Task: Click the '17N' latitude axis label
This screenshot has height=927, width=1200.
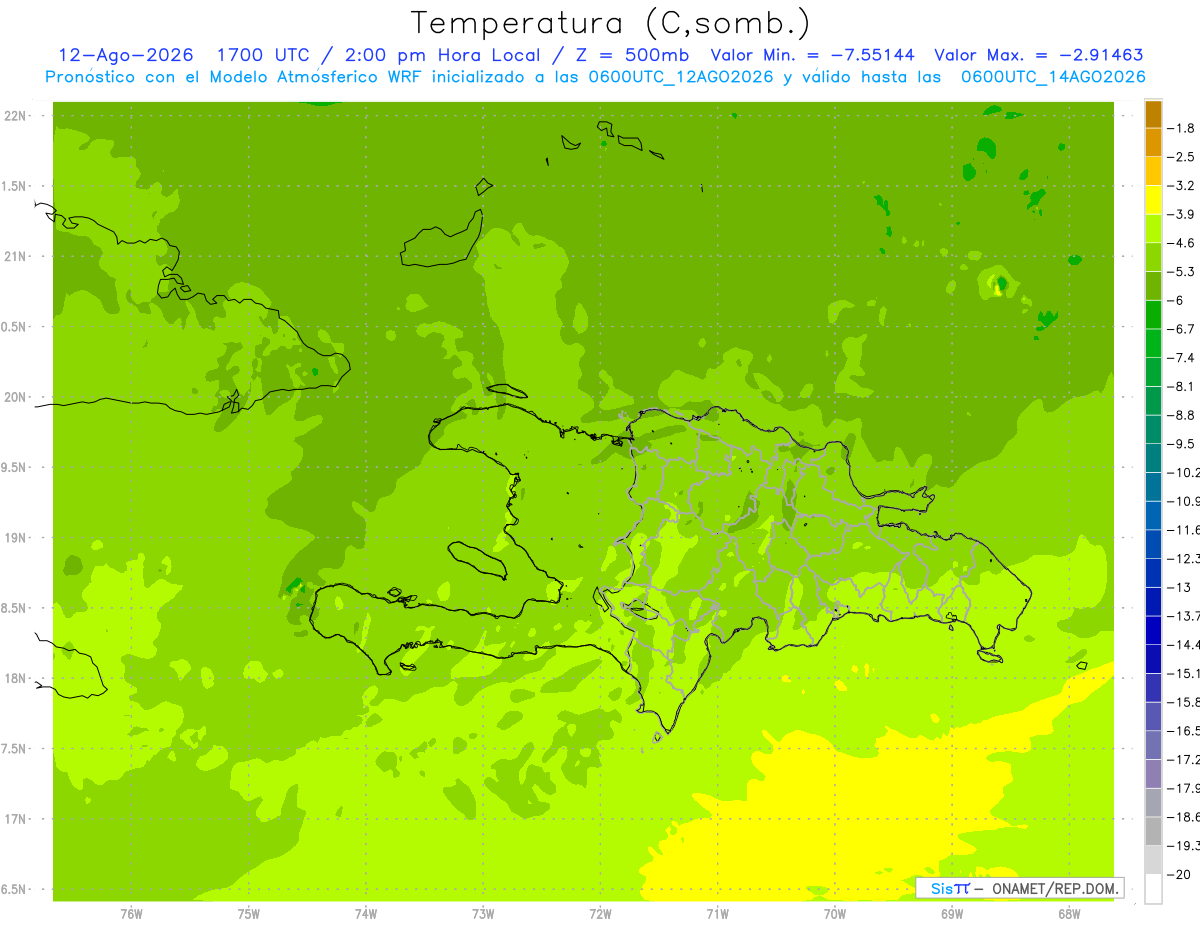Action: [x=14, y=819]
